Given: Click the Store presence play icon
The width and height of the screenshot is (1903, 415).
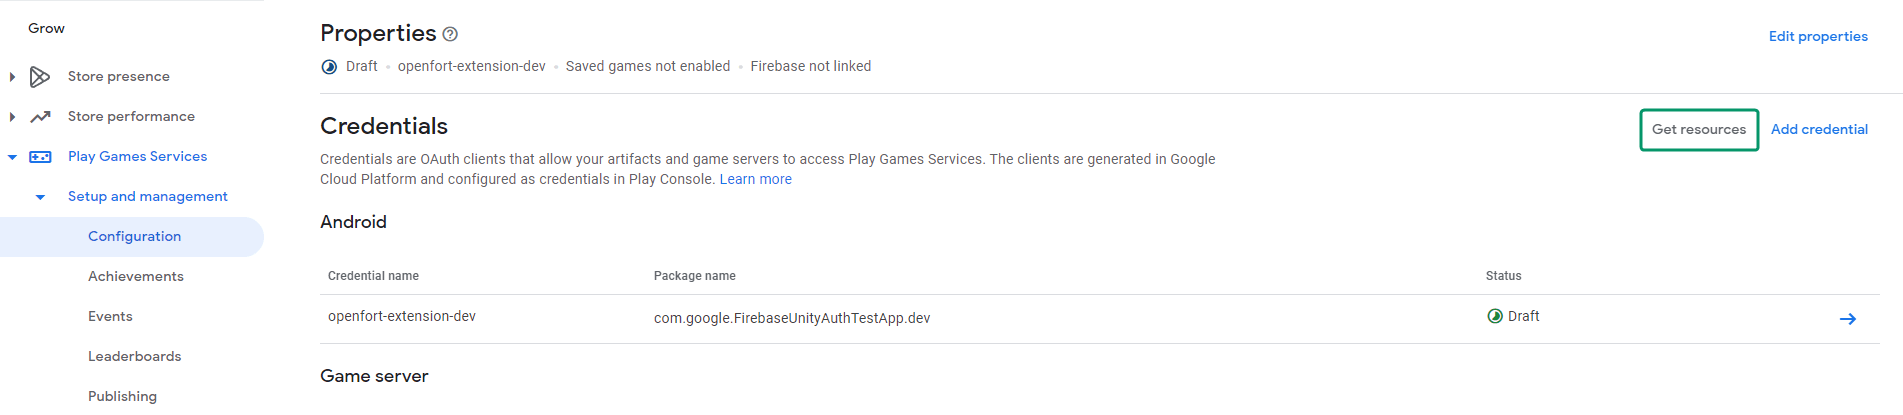Looking at the screenshot, I should tap(40, 77).
